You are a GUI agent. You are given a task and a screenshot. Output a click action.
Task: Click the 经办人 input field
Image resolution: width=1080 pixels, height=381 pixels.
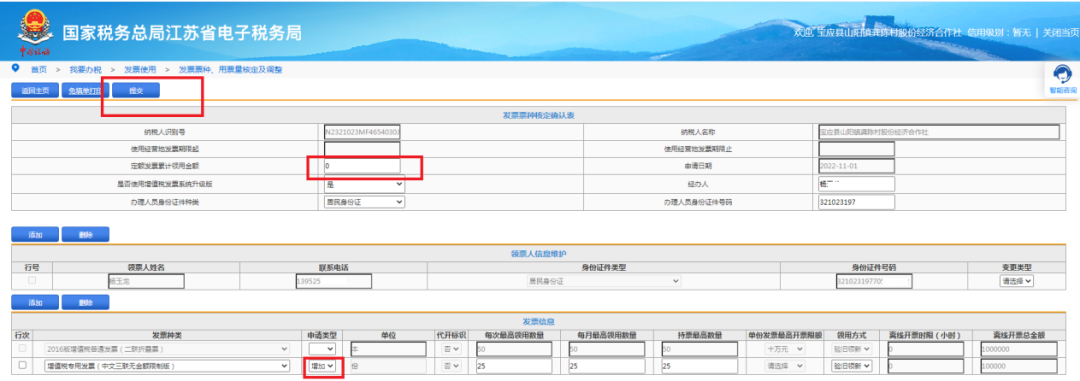[x=857, y=184]
